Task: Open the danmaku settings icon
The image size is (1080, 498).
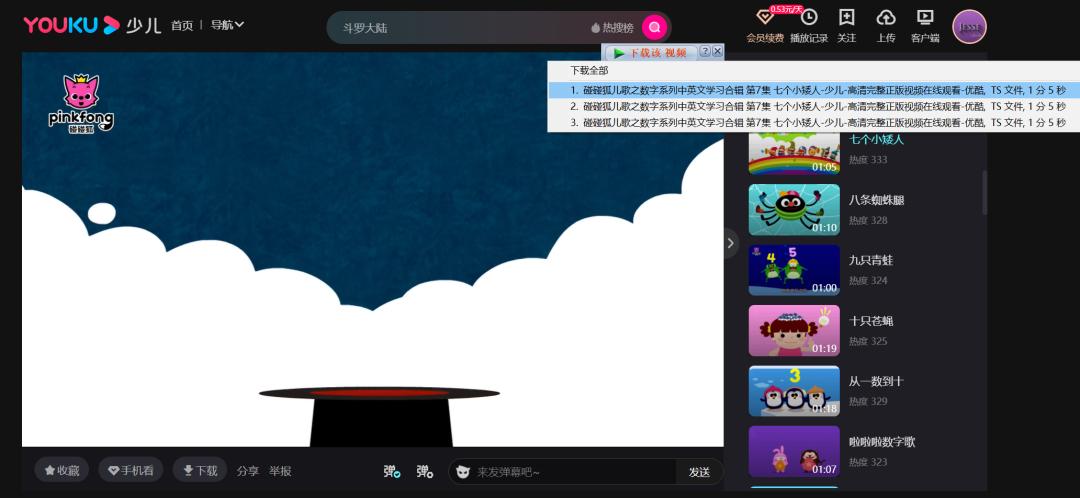Action: (424, 472)
